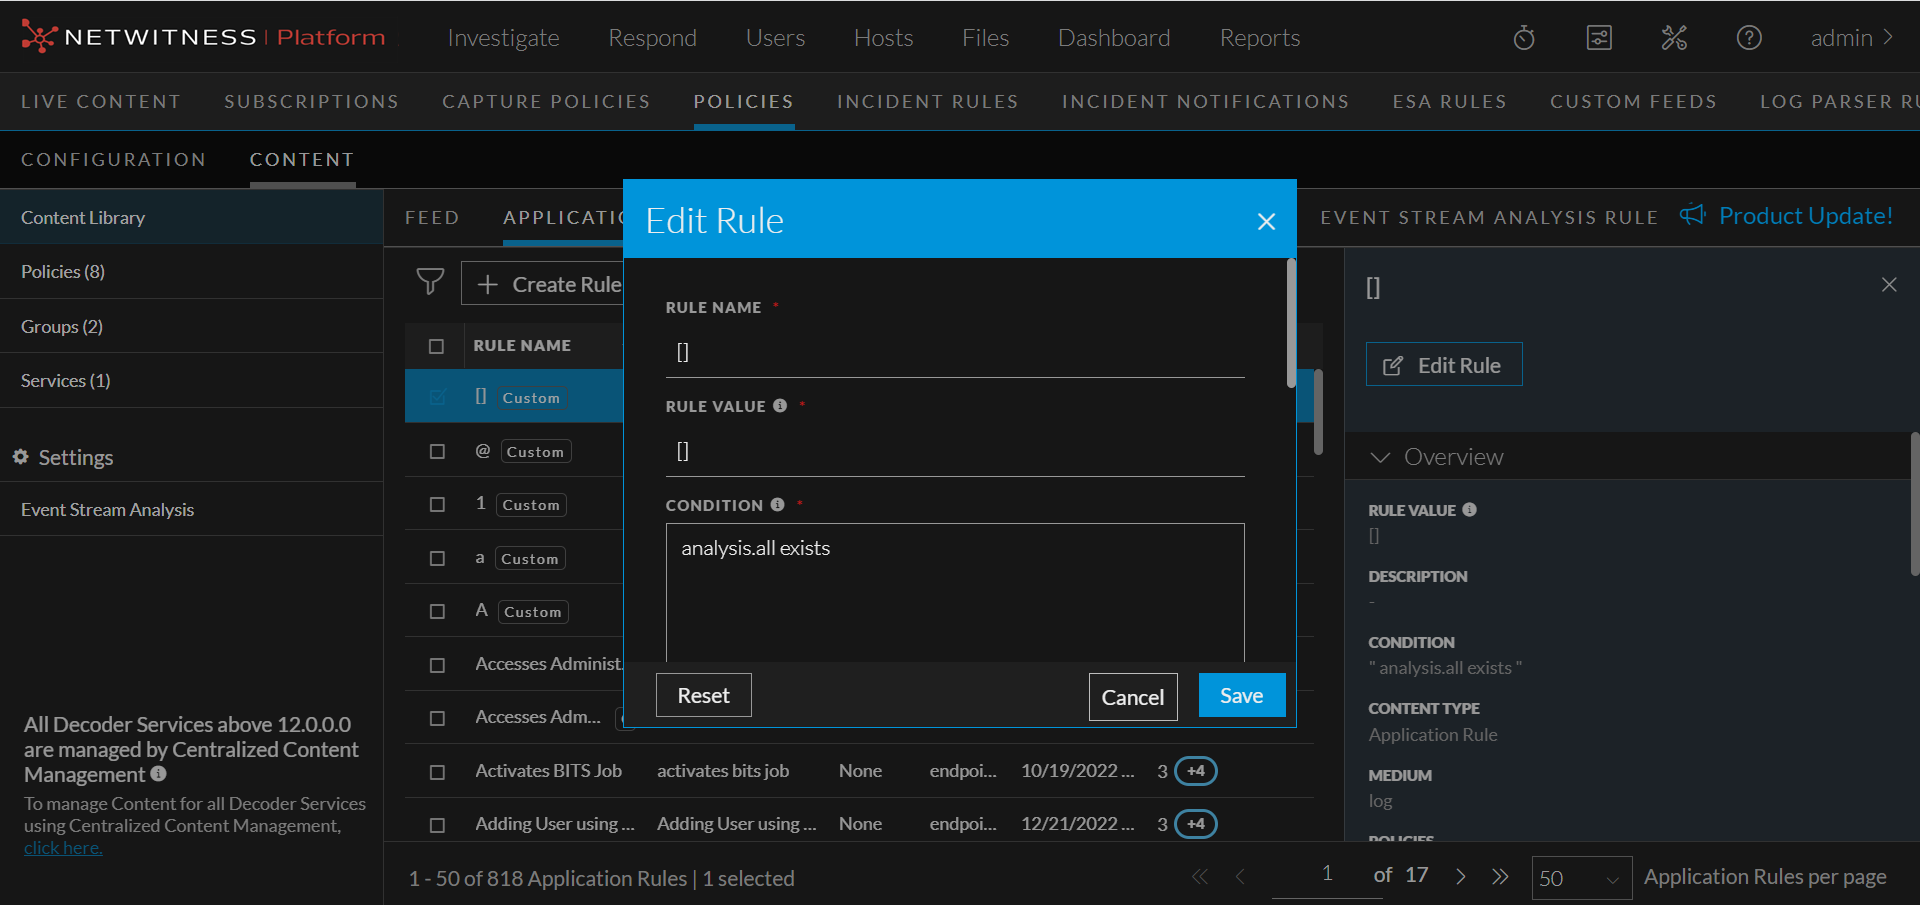The height and width of the screenshot is (905, 1920).
Task: Open the Incident Rules tab
Action: [927, 102]
